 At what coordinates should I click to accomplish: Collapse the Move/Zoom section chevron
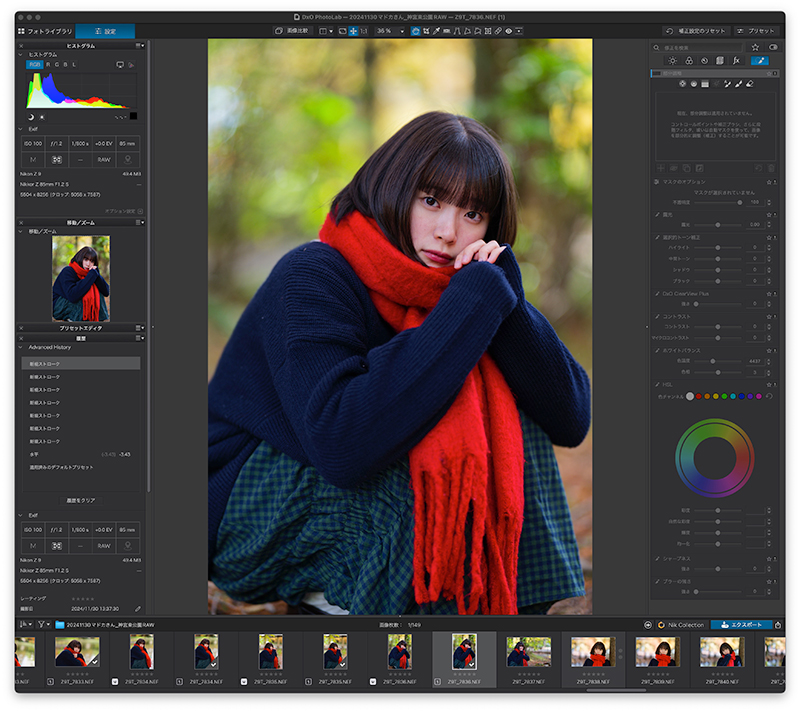pos(21,232)
